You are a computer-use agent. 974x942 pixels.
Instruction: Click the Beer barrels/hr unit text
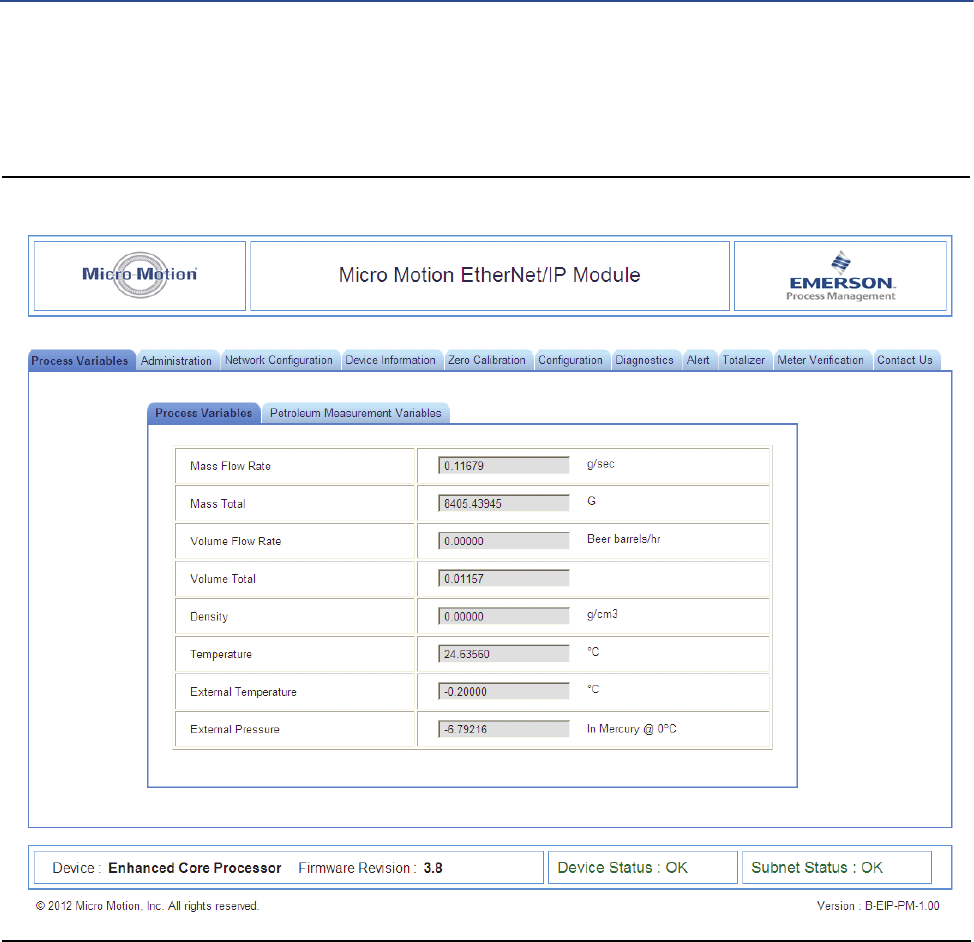[624, 539]
